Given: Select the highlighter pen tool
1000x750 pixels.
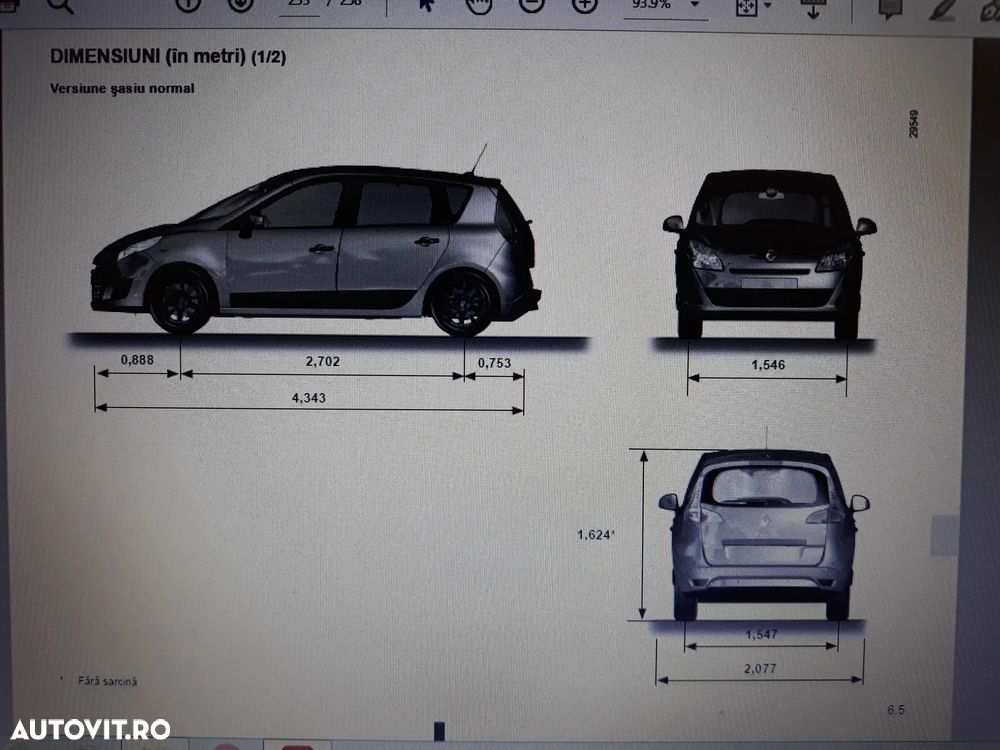Looking at the screenshot, I should click(942, 9).
